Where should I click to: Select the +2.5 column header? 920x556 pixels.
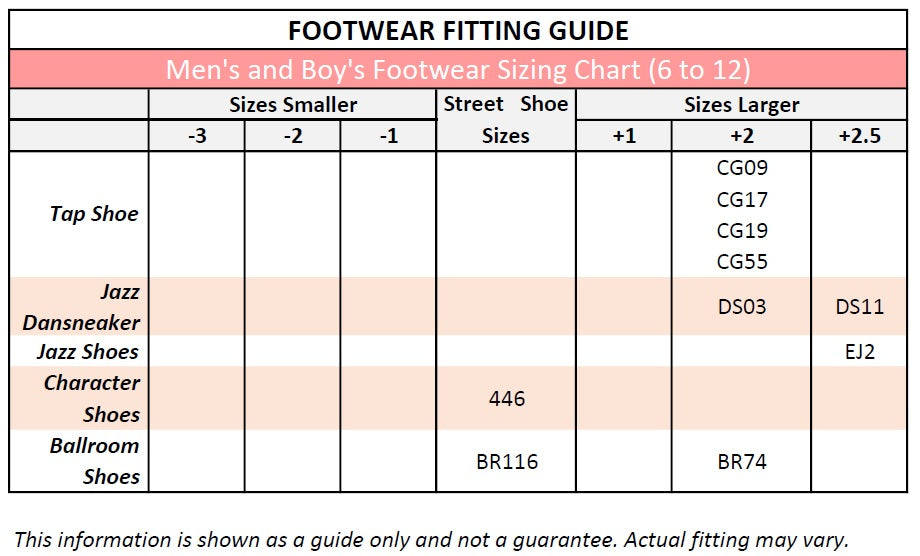pyautogui.click(x=860, y=136)
